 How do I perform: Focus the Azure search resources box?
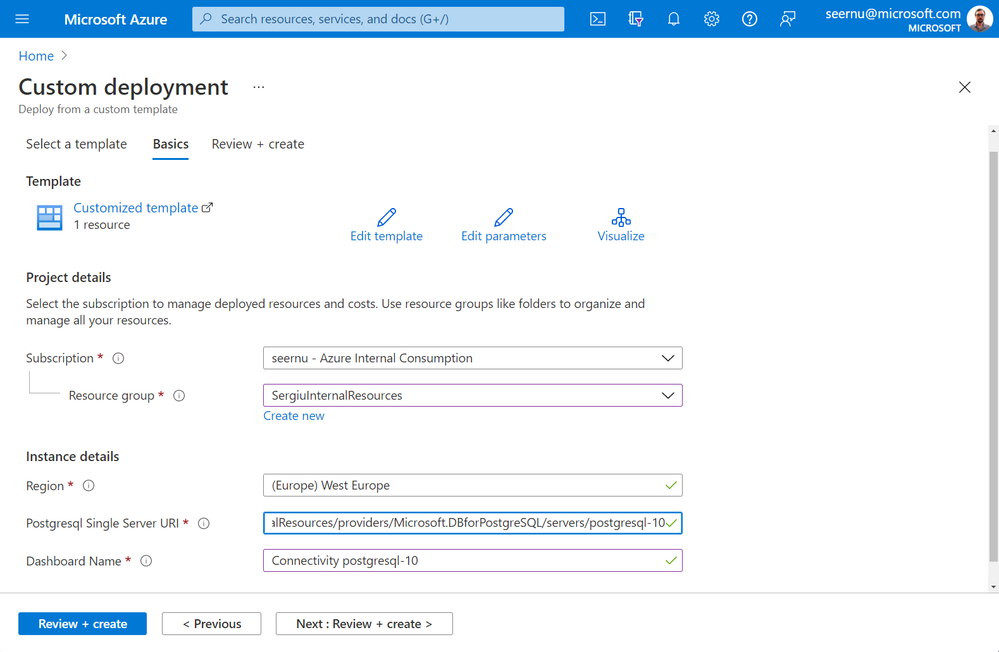point(378,19)
